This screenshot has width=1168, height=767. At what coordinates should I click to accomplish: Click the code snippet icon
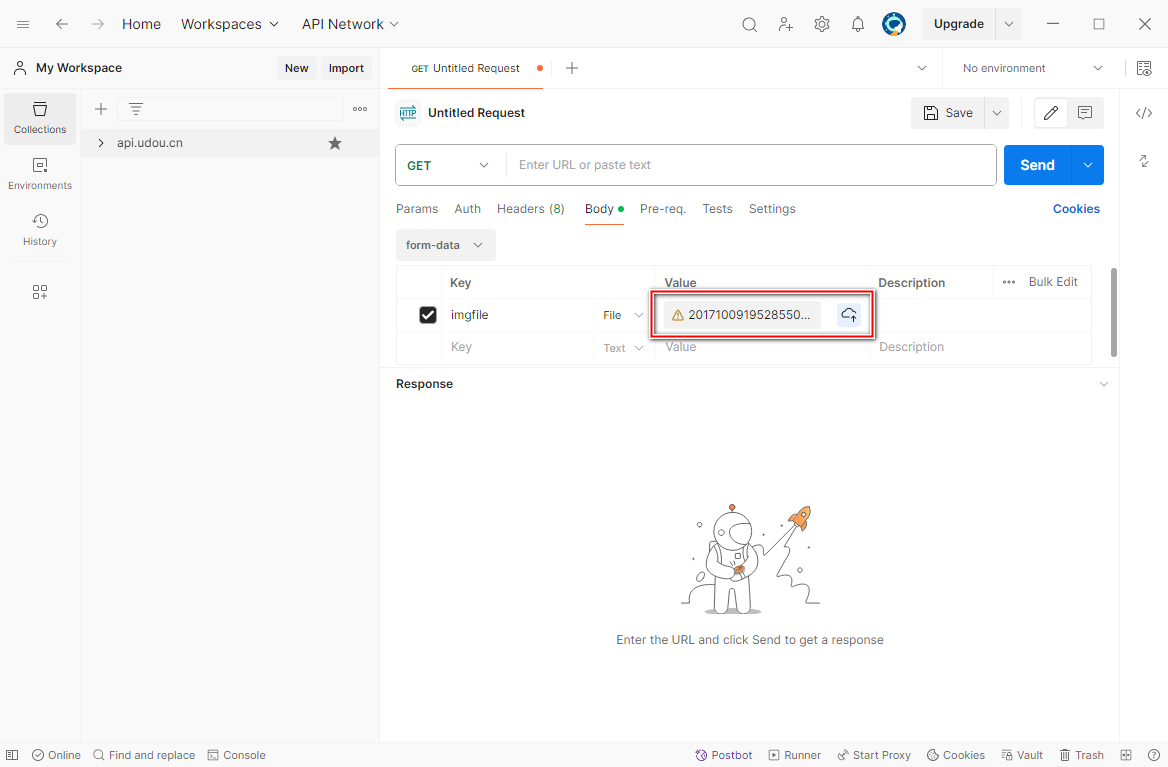(1144, 113)
